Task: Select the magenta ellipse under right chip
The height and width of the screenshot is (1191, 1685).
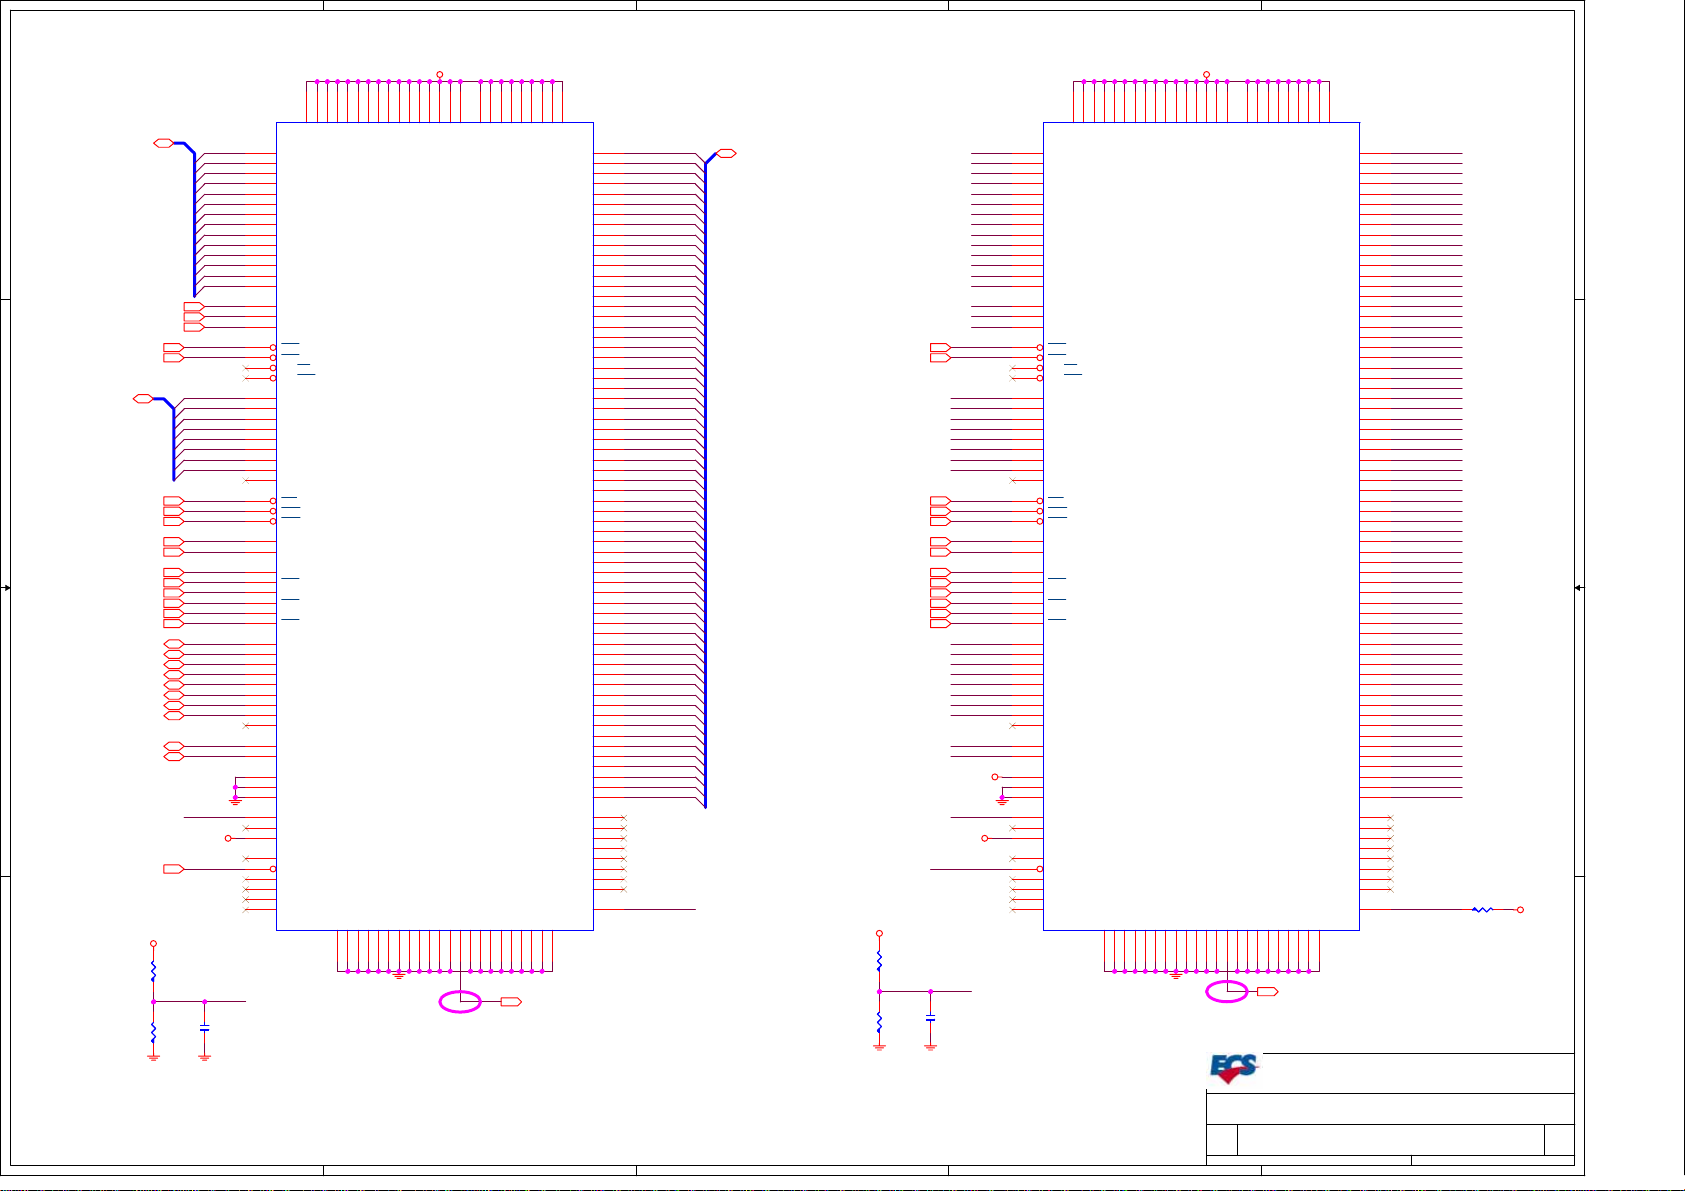Action: click(1227, 991)
